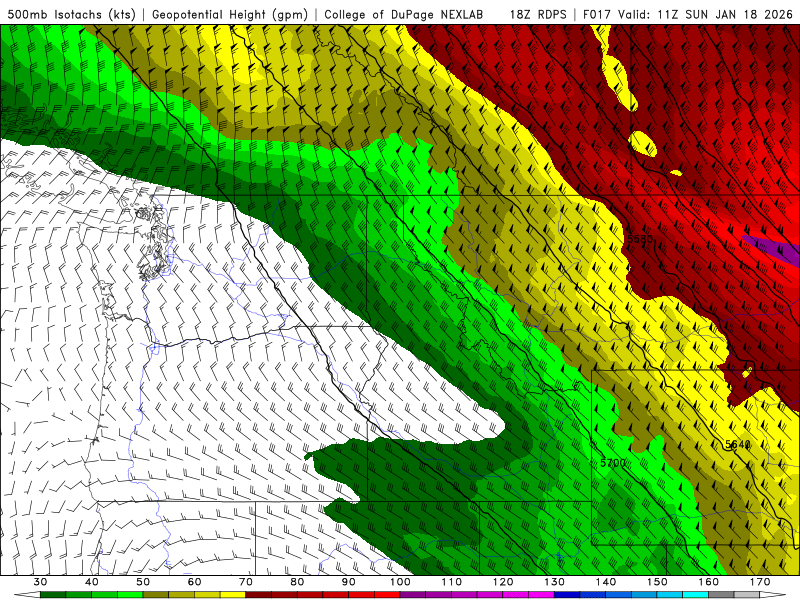Click the 5700 height contour label
The width and height of the screenshot is (800, 600).
click(x=613, y=463)
